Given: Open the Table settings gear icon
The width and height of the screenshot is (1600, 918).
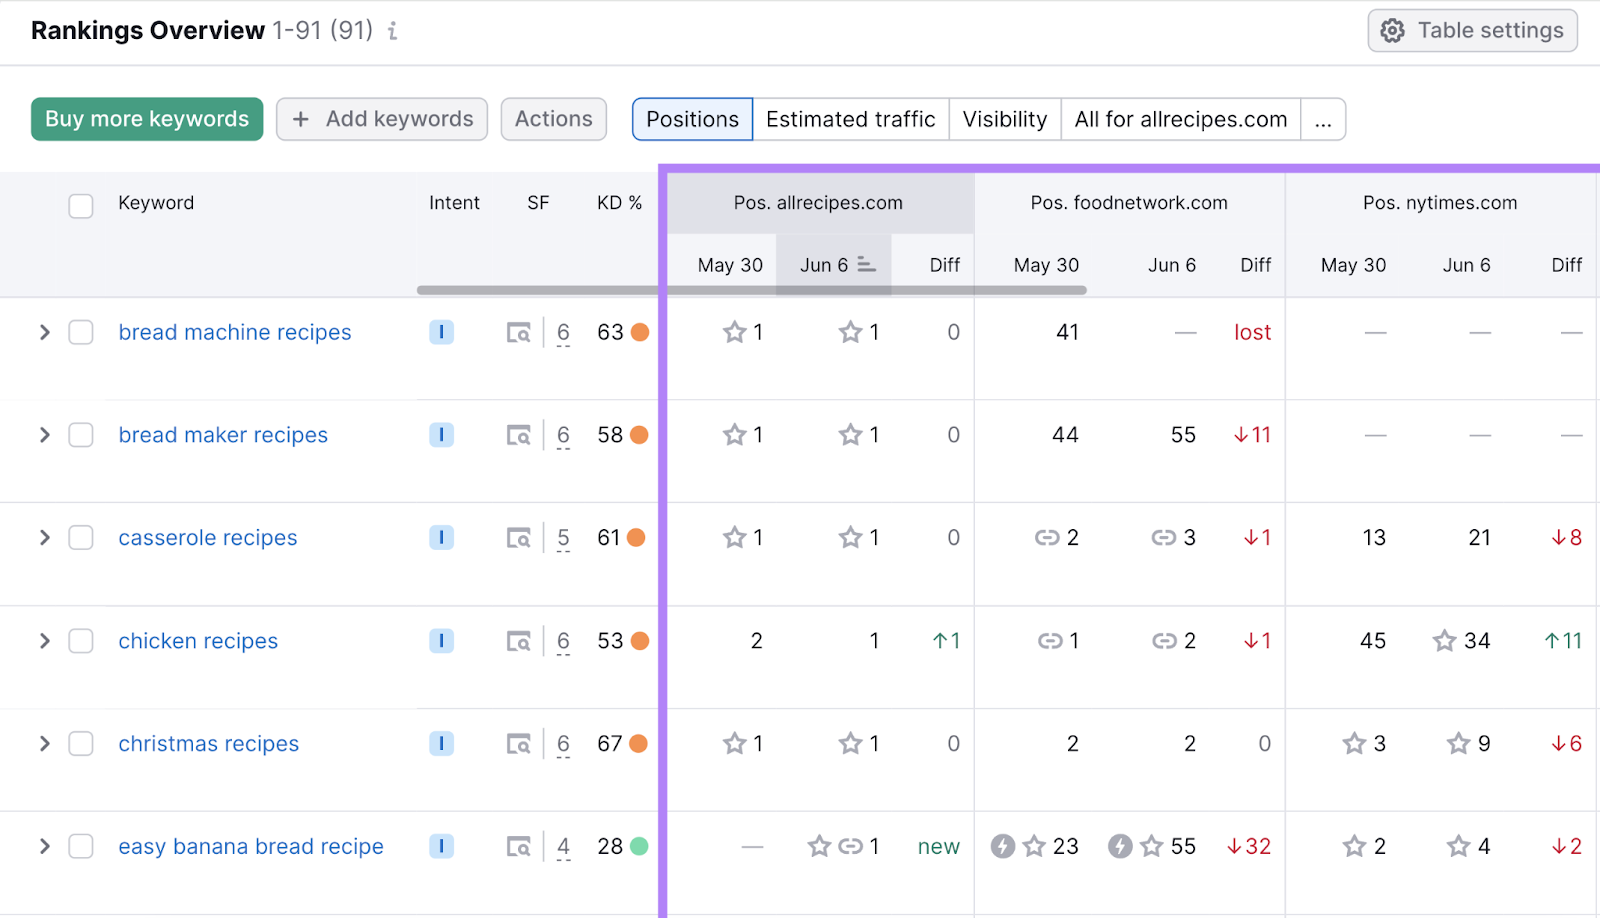Looking at the screenshot, I should (1392, 30).
